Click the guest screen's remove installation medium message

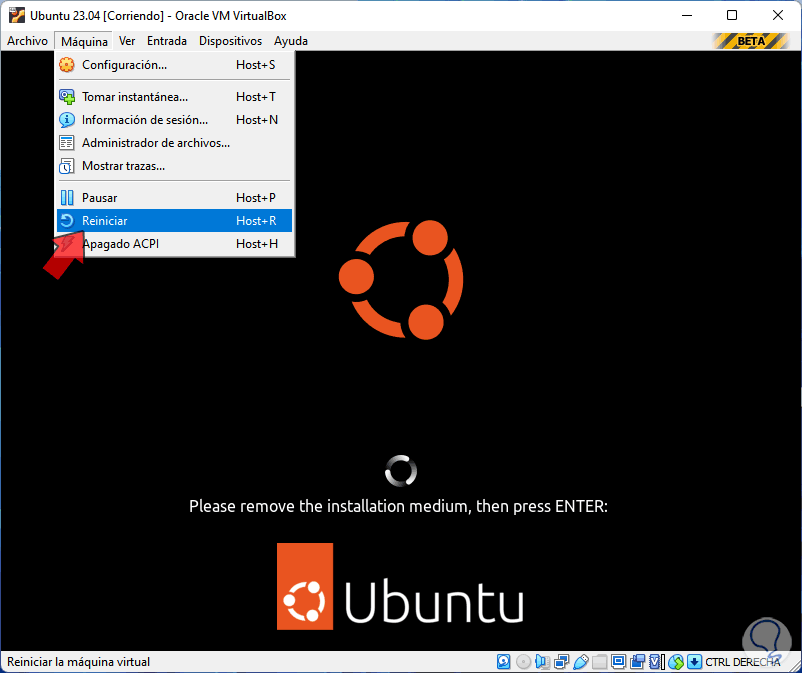coord(398,506)
